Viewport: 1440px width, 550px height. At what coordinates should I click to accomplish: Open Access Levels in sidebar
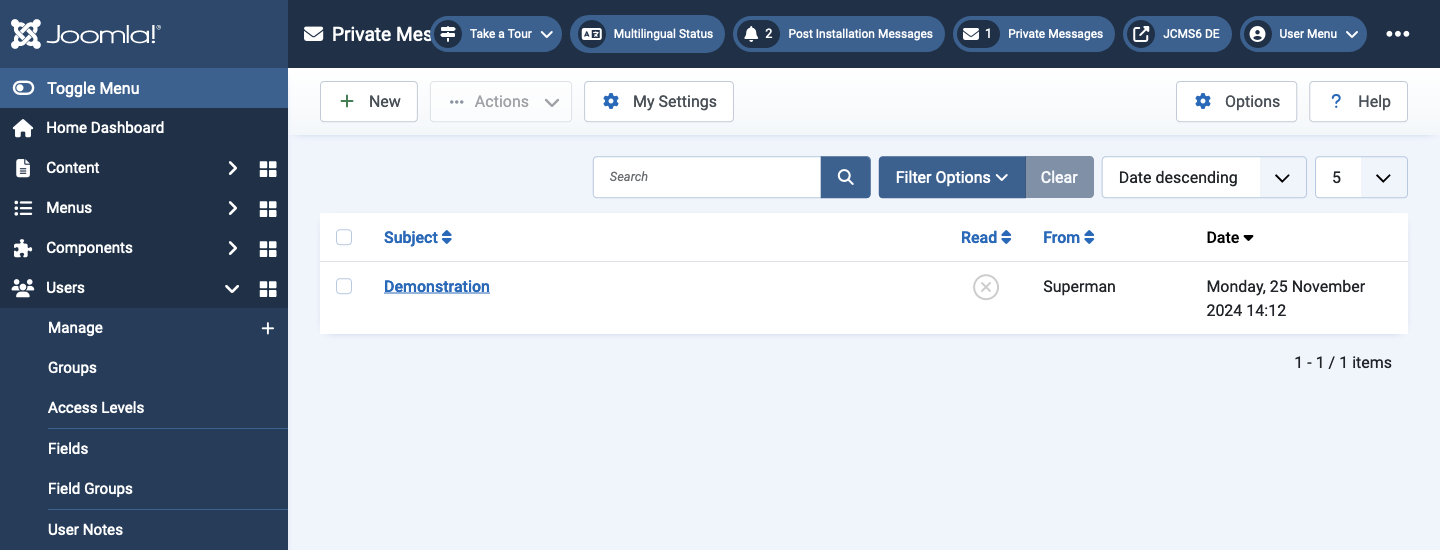click(x=96, y=408)
